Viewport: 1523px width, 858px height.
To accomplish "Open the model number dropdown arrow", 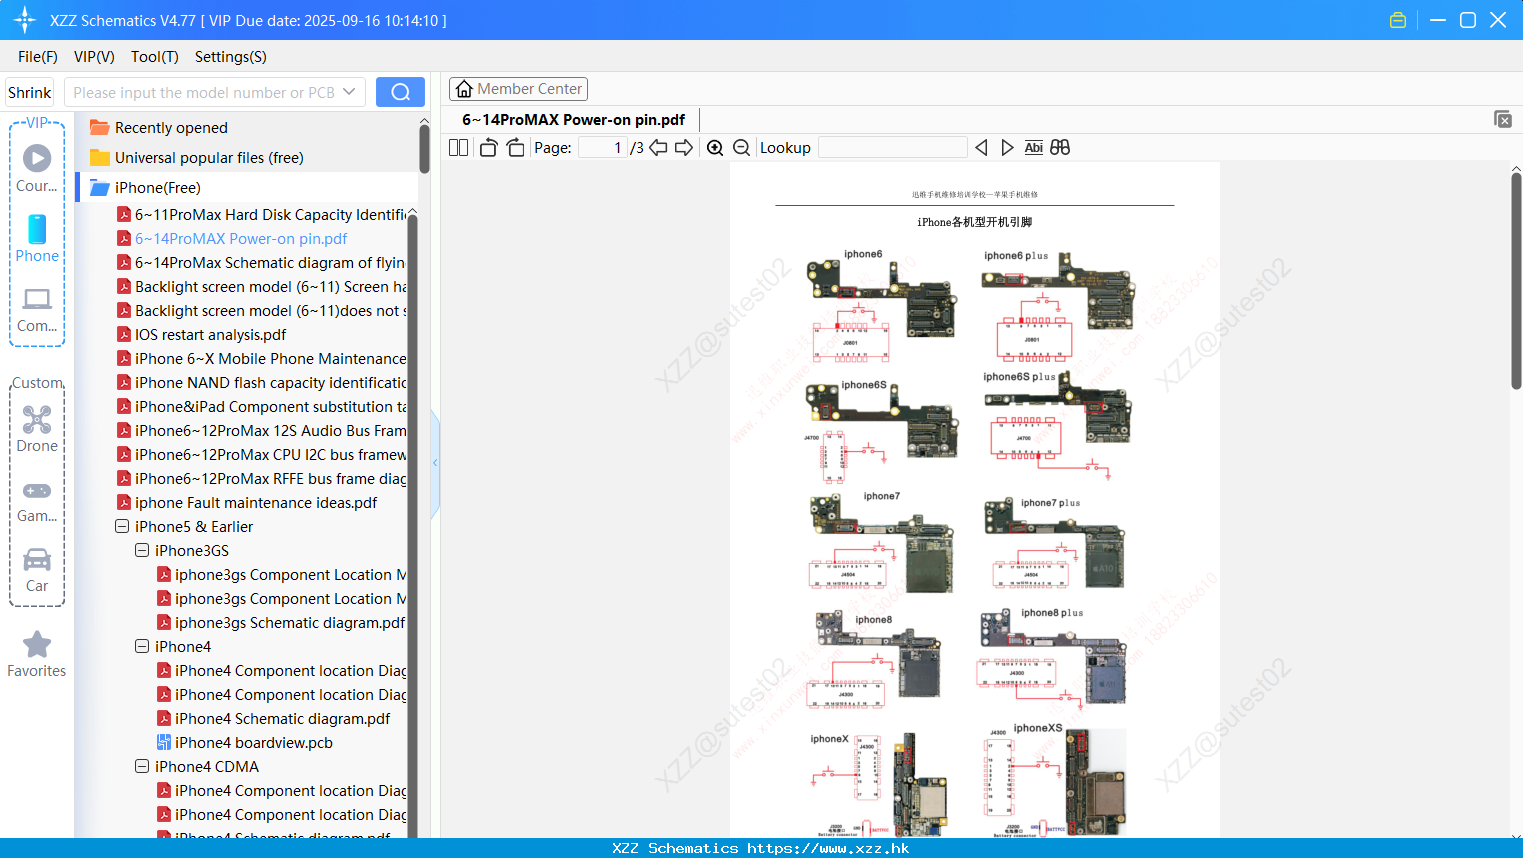I will point(349,92).
